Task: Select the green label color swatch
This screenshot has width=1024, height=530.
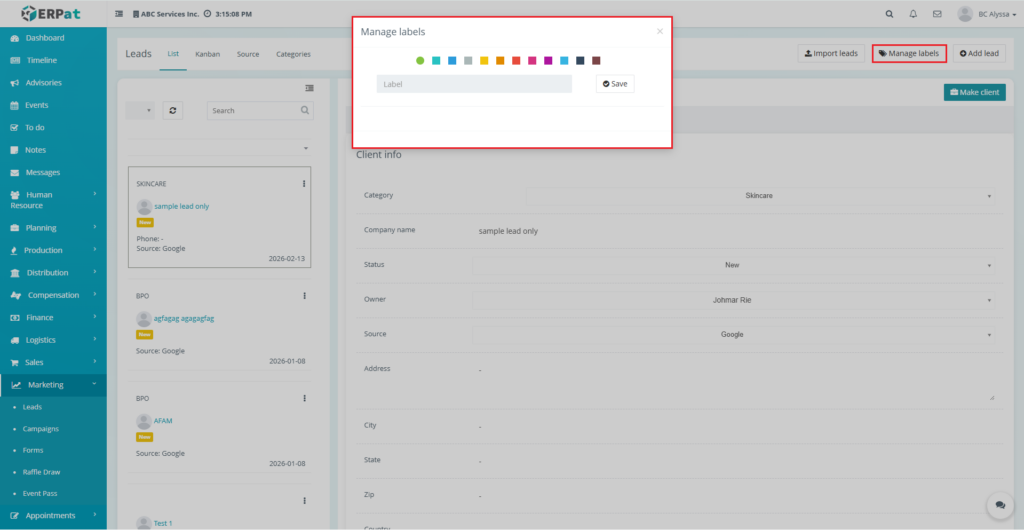Action: point(420,61)
